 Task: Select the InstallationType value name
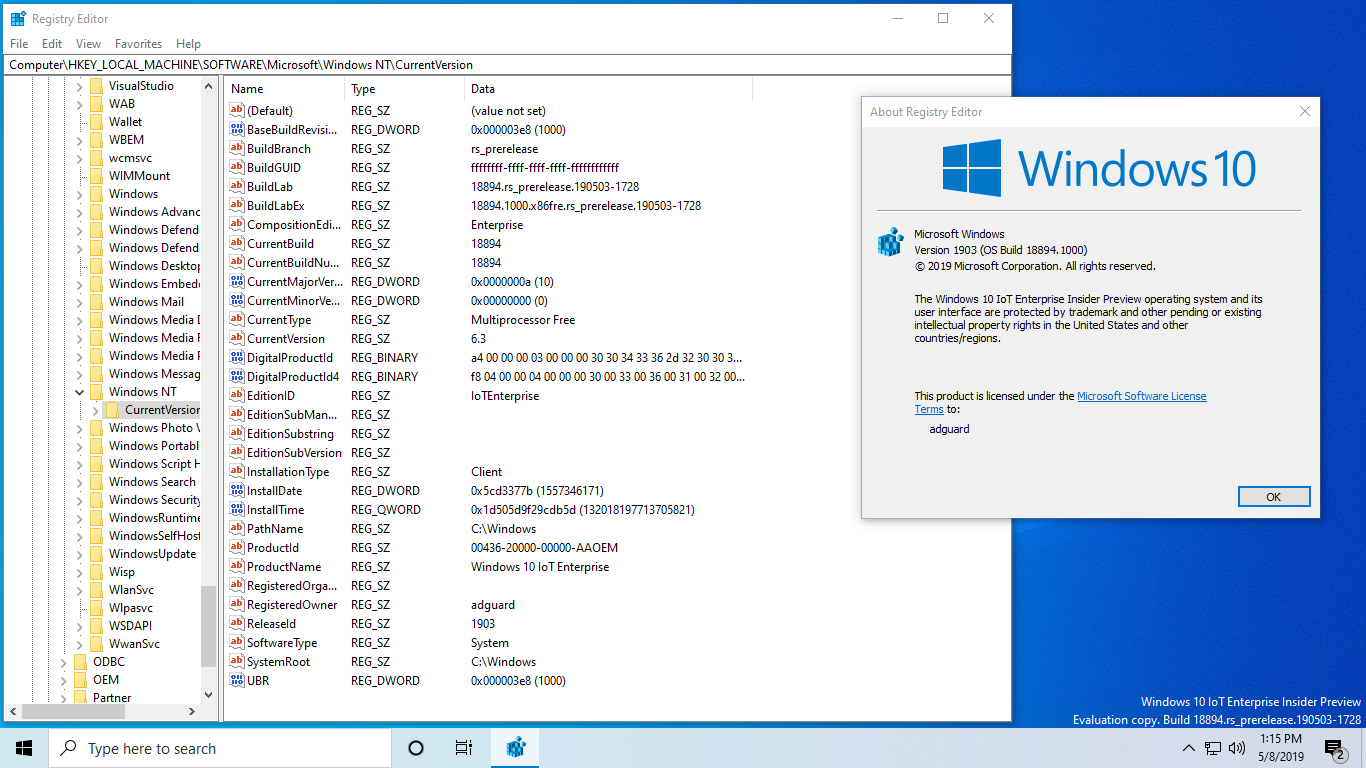click(x=288, y=472)
